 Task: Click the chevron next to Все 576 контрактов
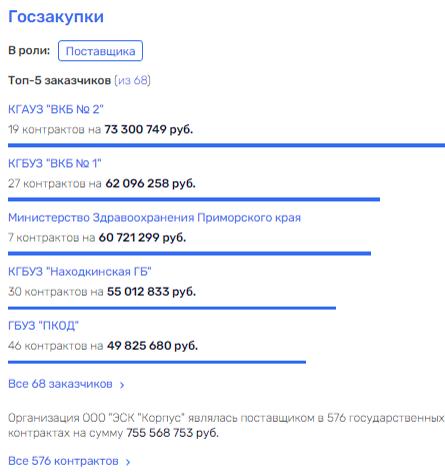point(128,462)
